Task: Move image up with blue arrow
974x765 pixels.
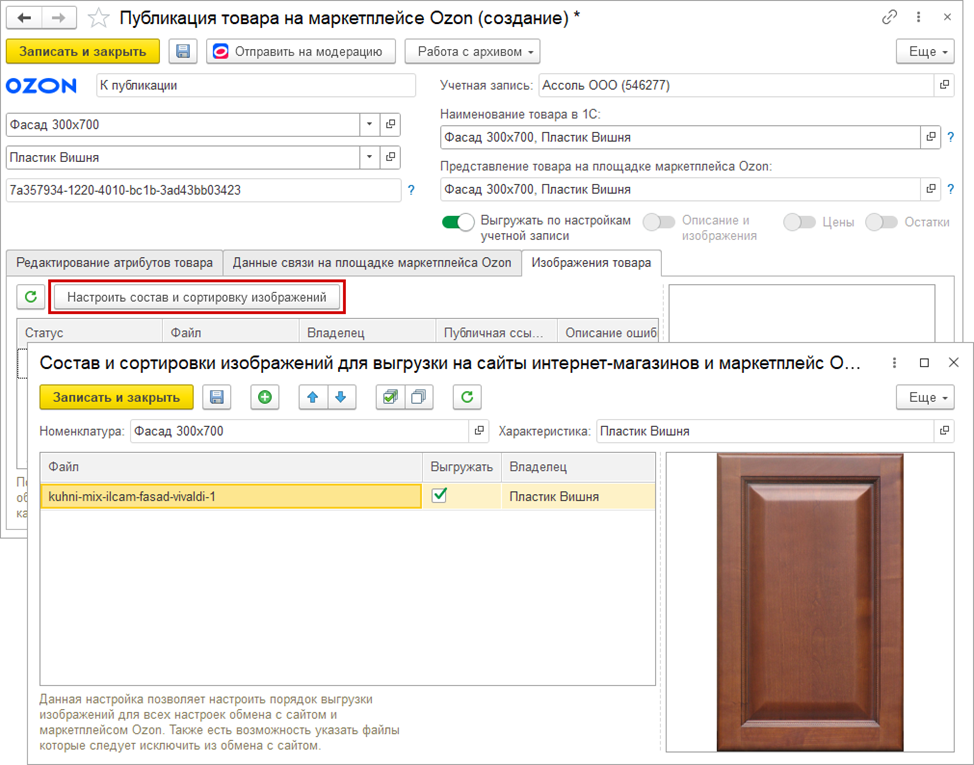Action: click(314, 397)
